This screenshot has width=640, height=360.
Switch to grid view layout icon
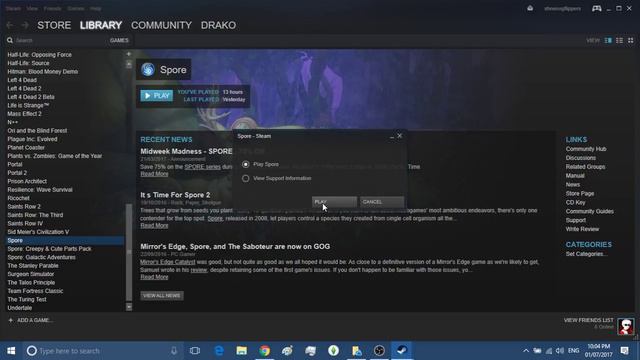(631, 40)
